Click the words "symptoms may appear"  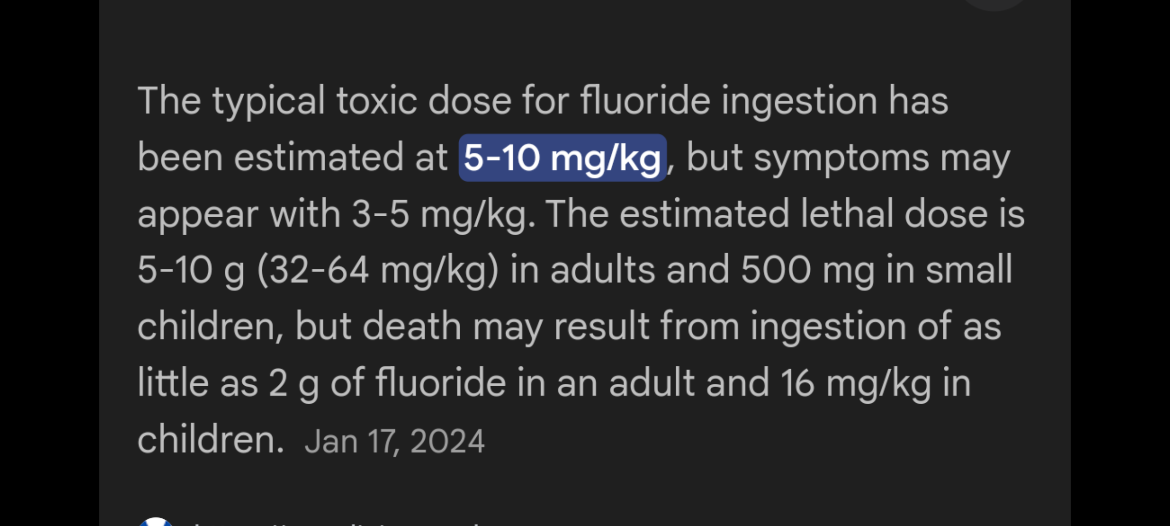(575, 187)
